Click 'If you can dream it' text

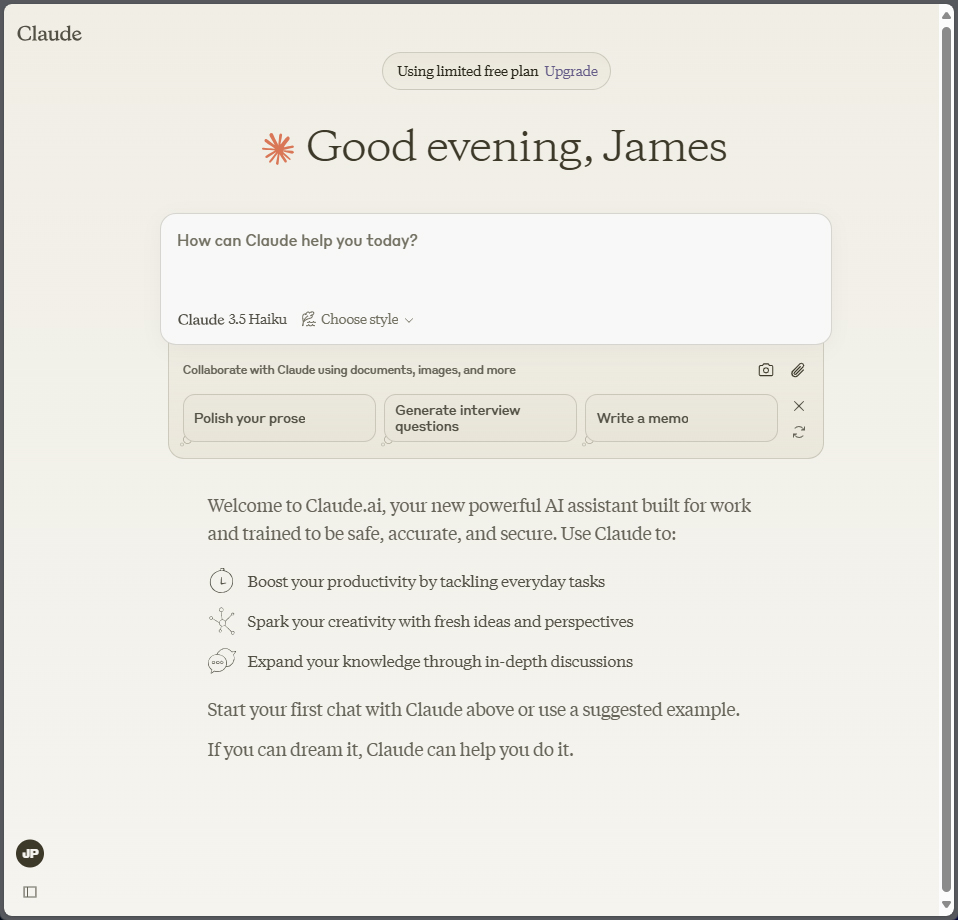click(390, 750)
